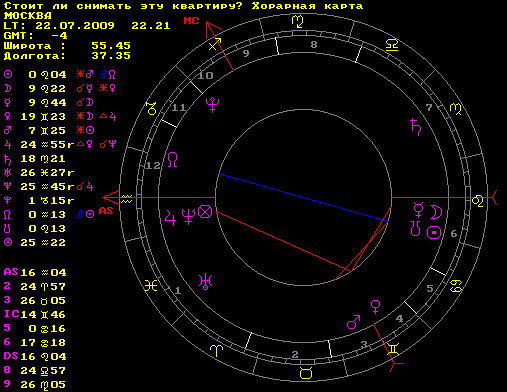Select the house 8 number label

tap(314, 45)
